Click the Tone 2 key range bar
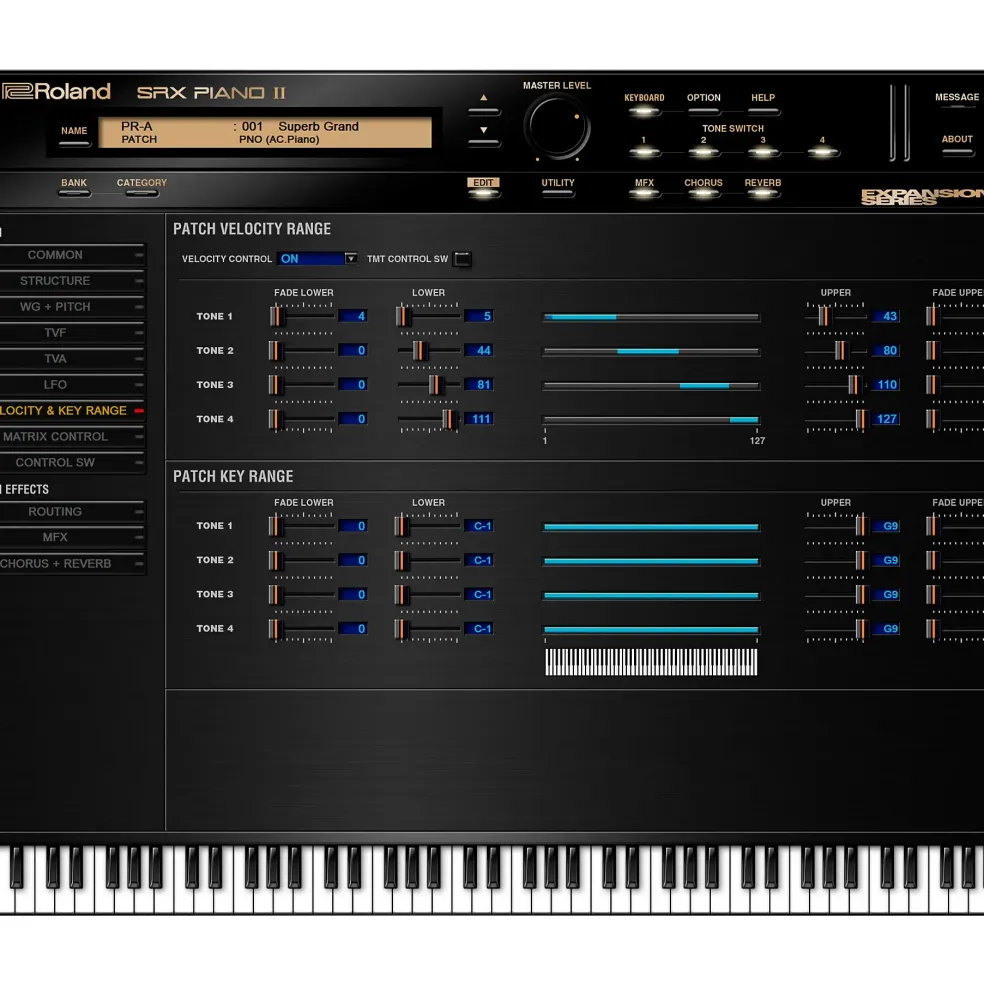This screenshot has height=985, width=984. (651, 561)
